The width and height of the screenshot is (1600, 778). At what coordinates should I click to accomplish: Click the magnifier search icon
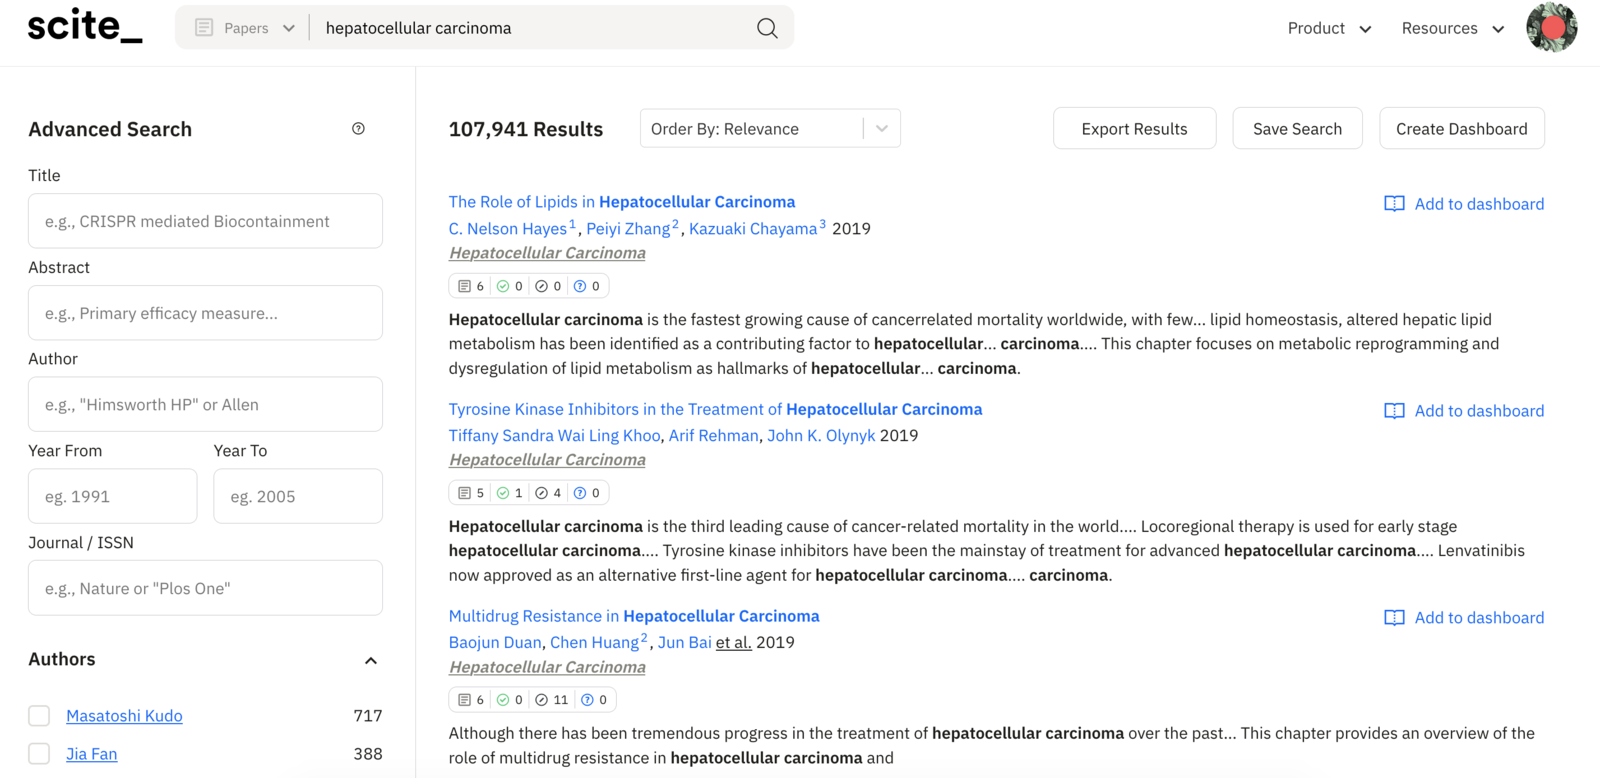click(x=767, y=28)
